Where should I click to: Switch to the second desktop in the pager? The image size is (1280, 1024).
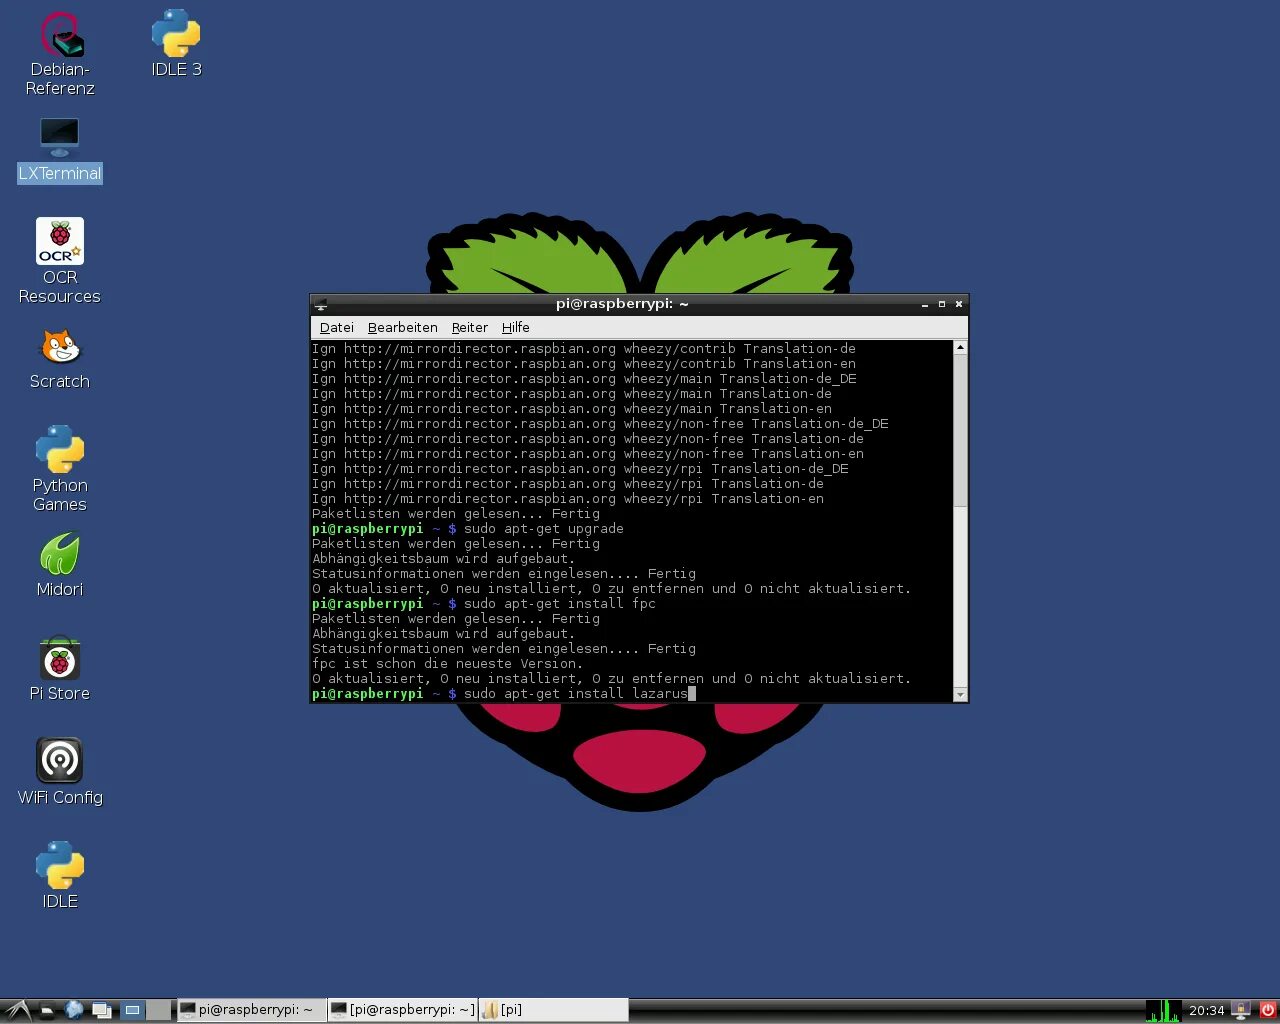point(158,1010)
